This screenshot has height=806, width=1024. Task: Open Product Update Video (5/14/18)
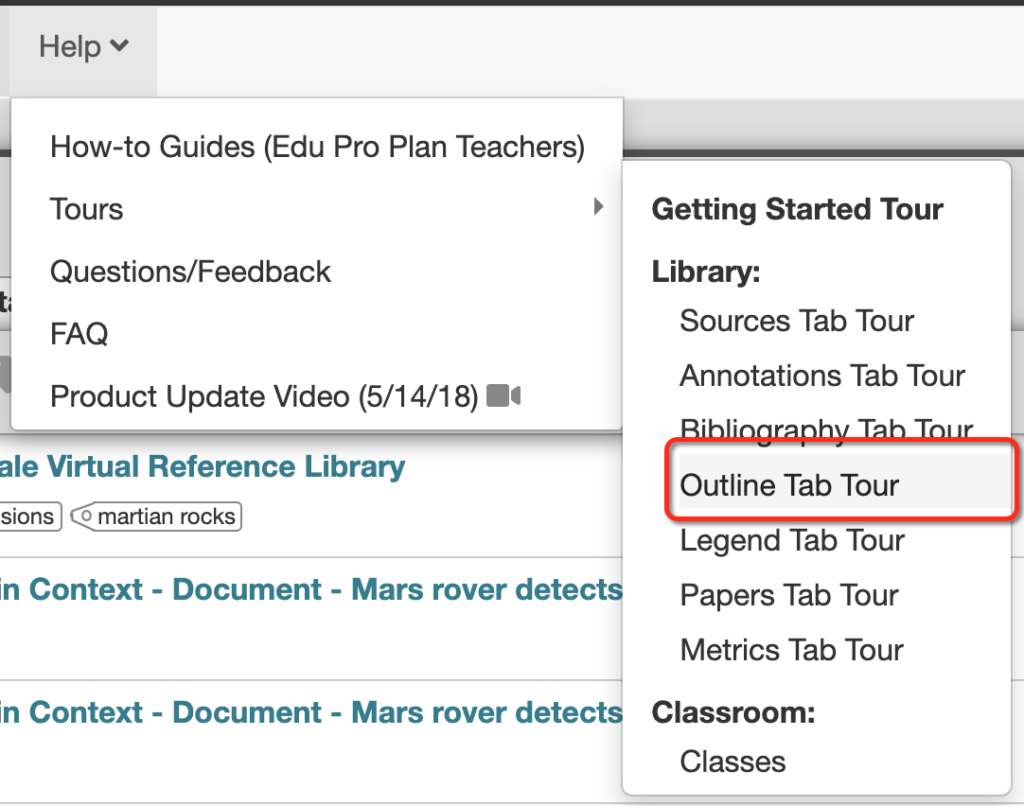tap(317, 396)
